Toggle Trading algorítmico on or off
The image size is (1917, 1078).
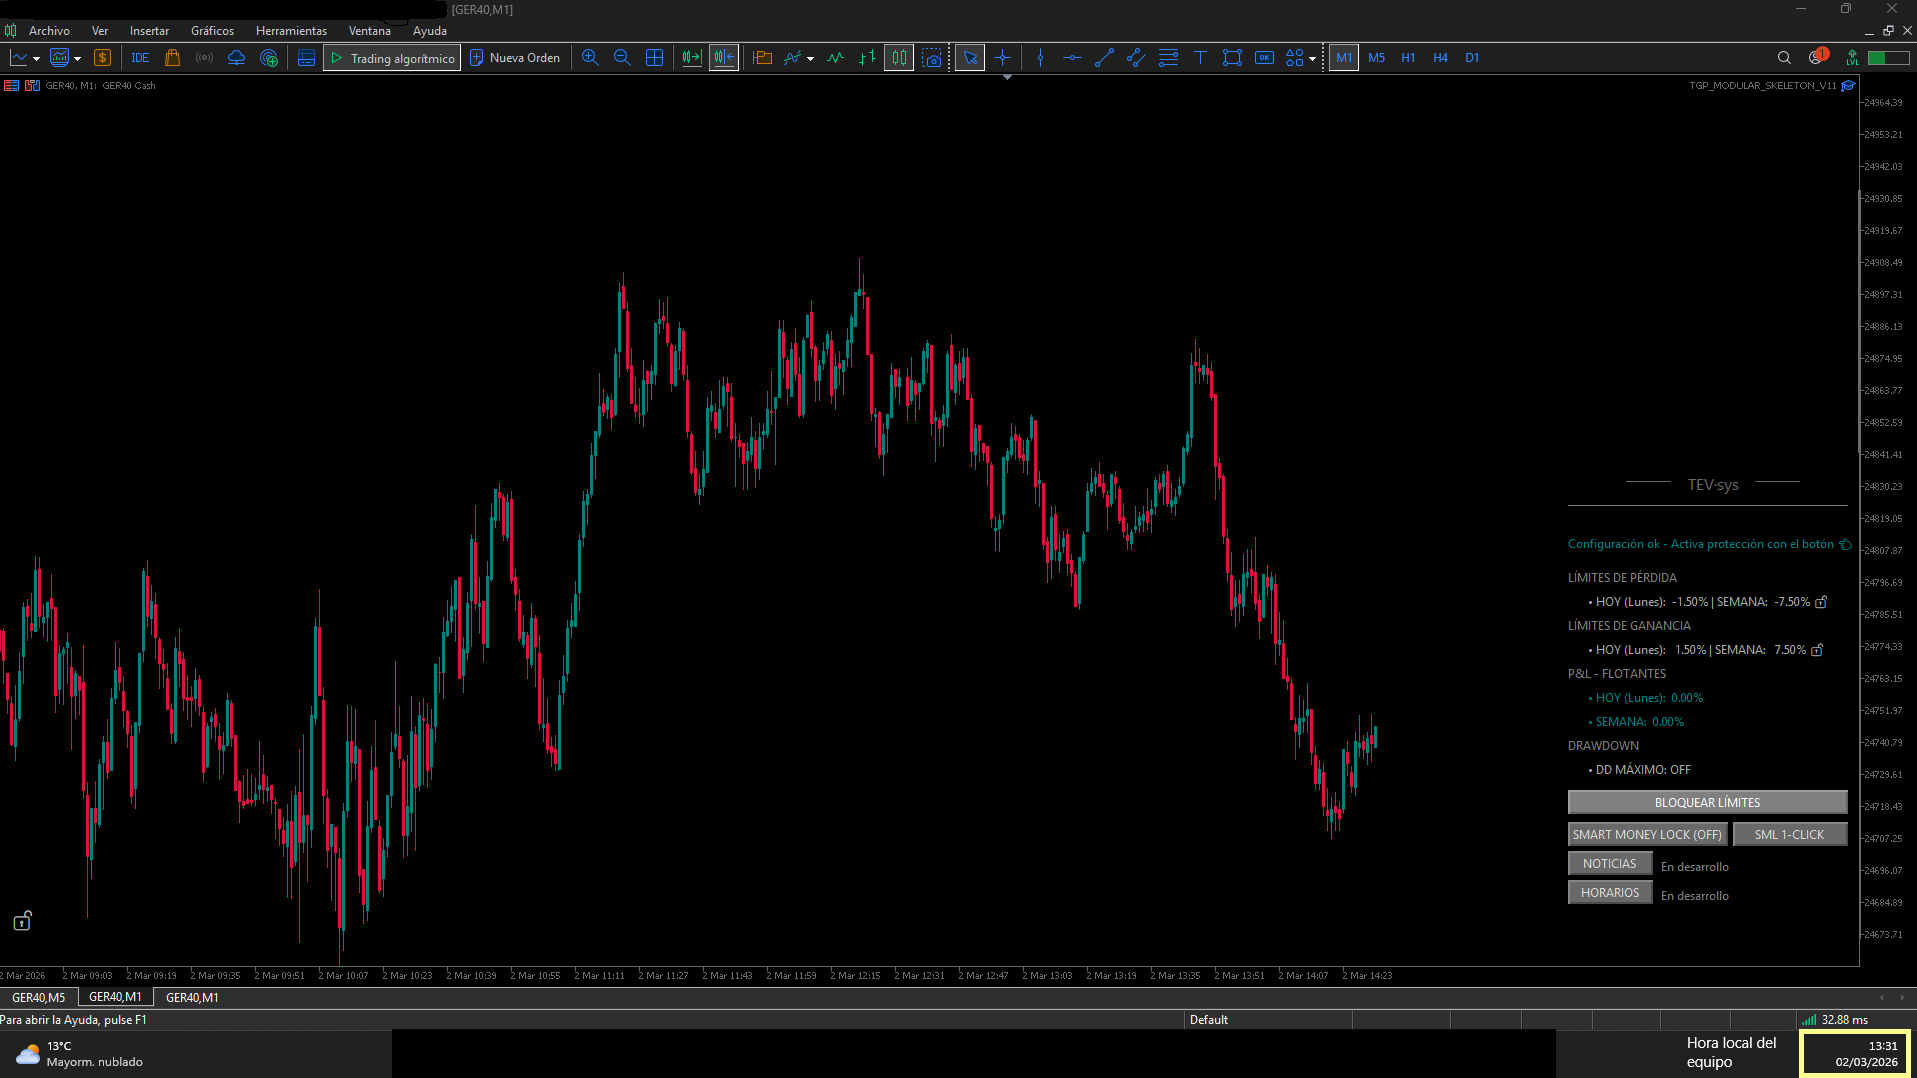tap(392, 58)
